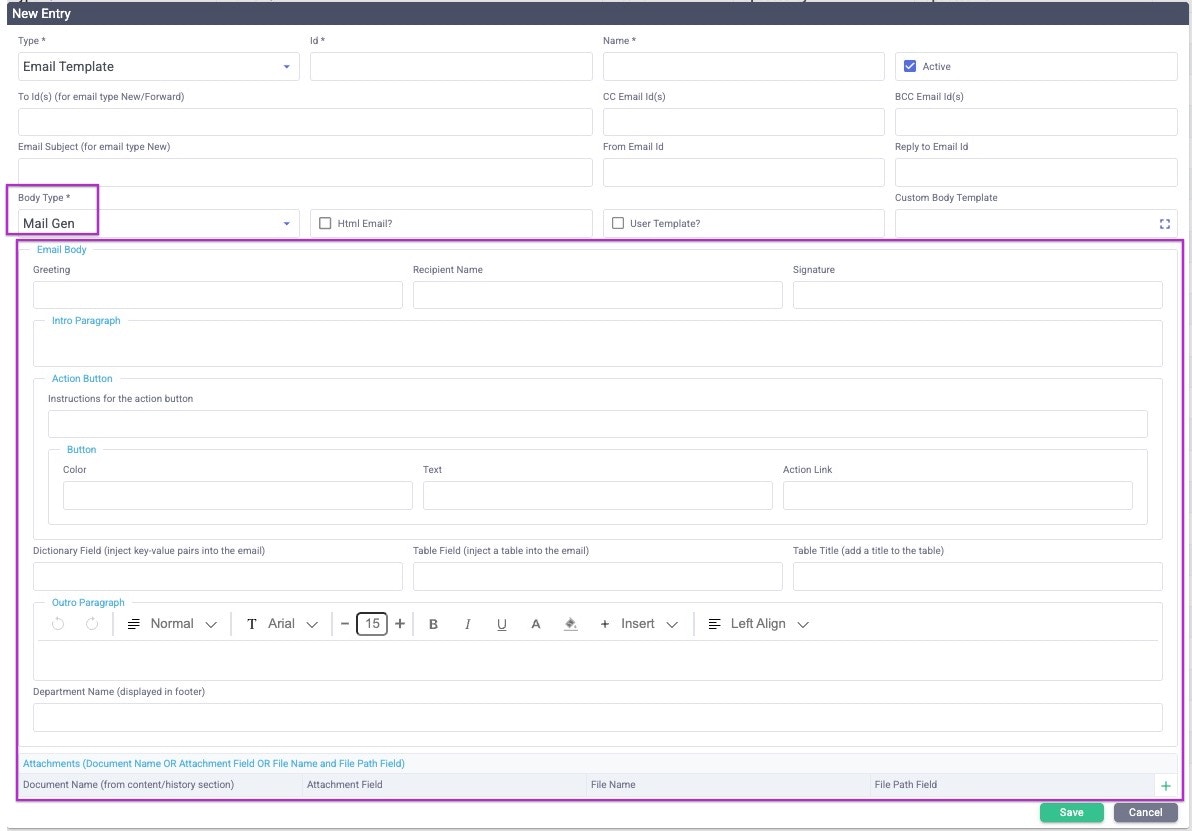Uncheck the Active checkbox
Image resolution: width=1192 pixels, height=831 pixels.
click(x=909, y=66)
